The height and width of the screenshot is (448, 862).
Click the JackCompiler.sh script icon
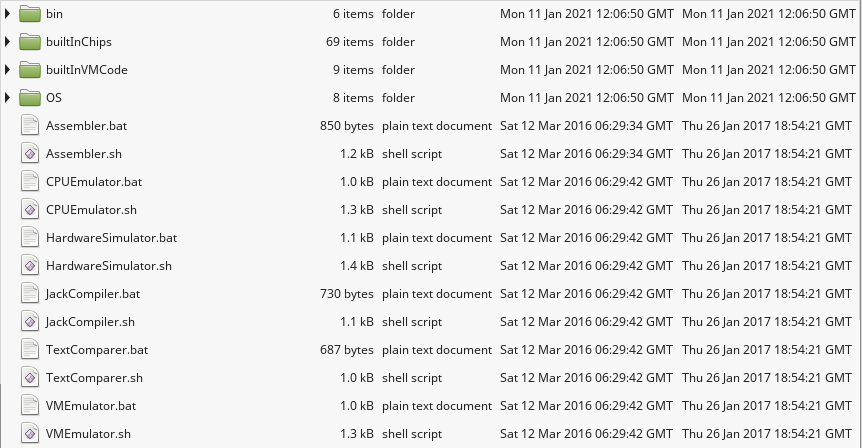click(29, 322)
